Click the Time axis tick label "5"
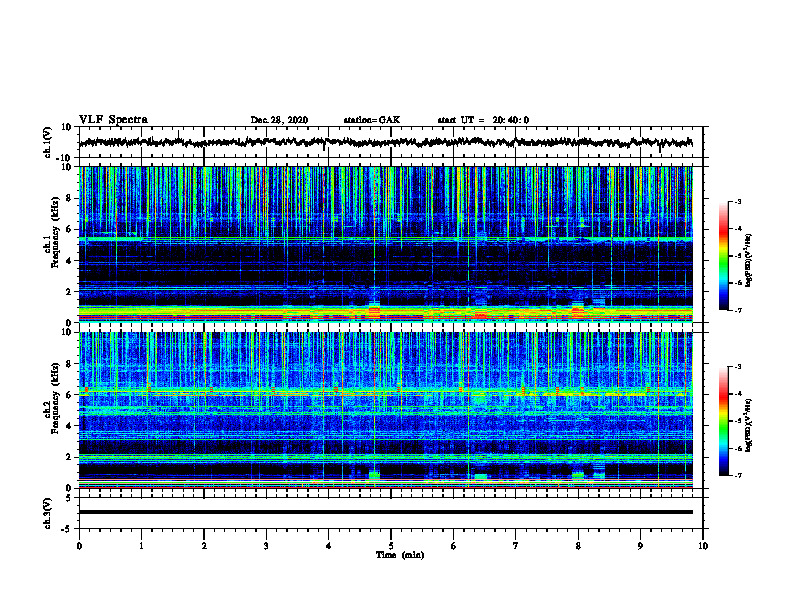The image size is (792, 612). click(x=391, y=546)
